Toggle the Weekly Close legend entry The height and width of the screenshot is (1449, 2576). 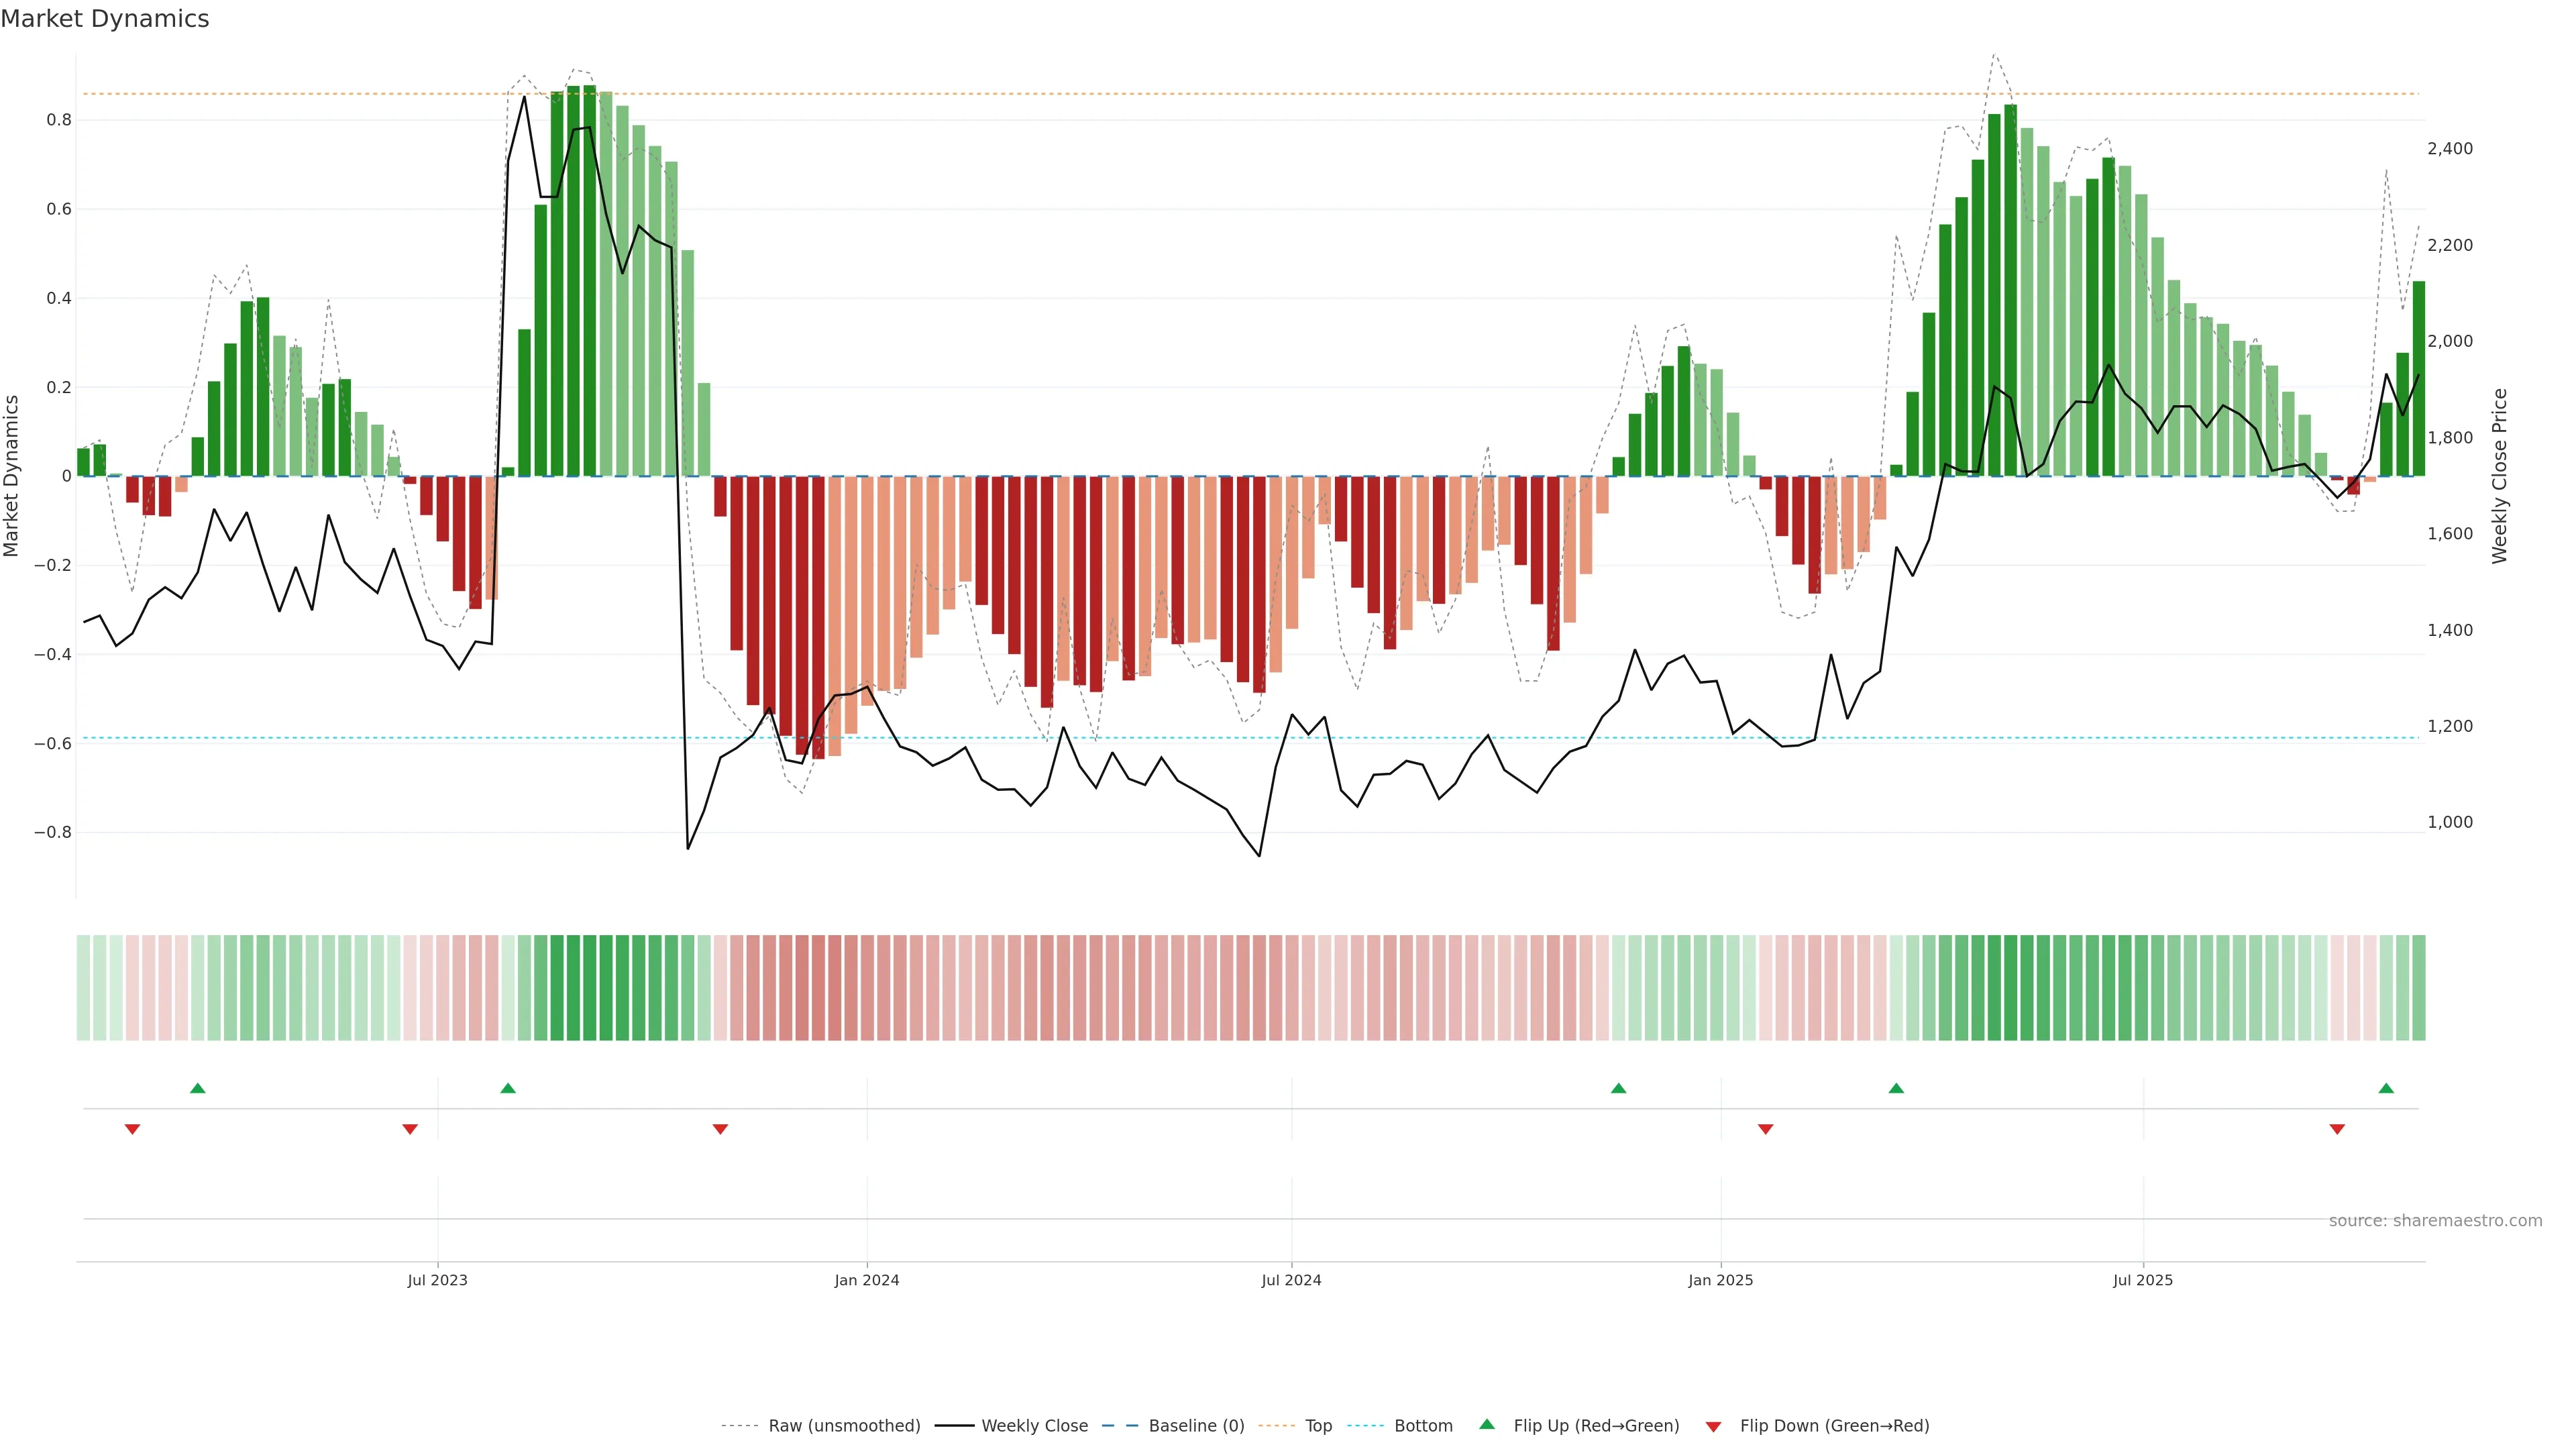click(1034, 1426)
